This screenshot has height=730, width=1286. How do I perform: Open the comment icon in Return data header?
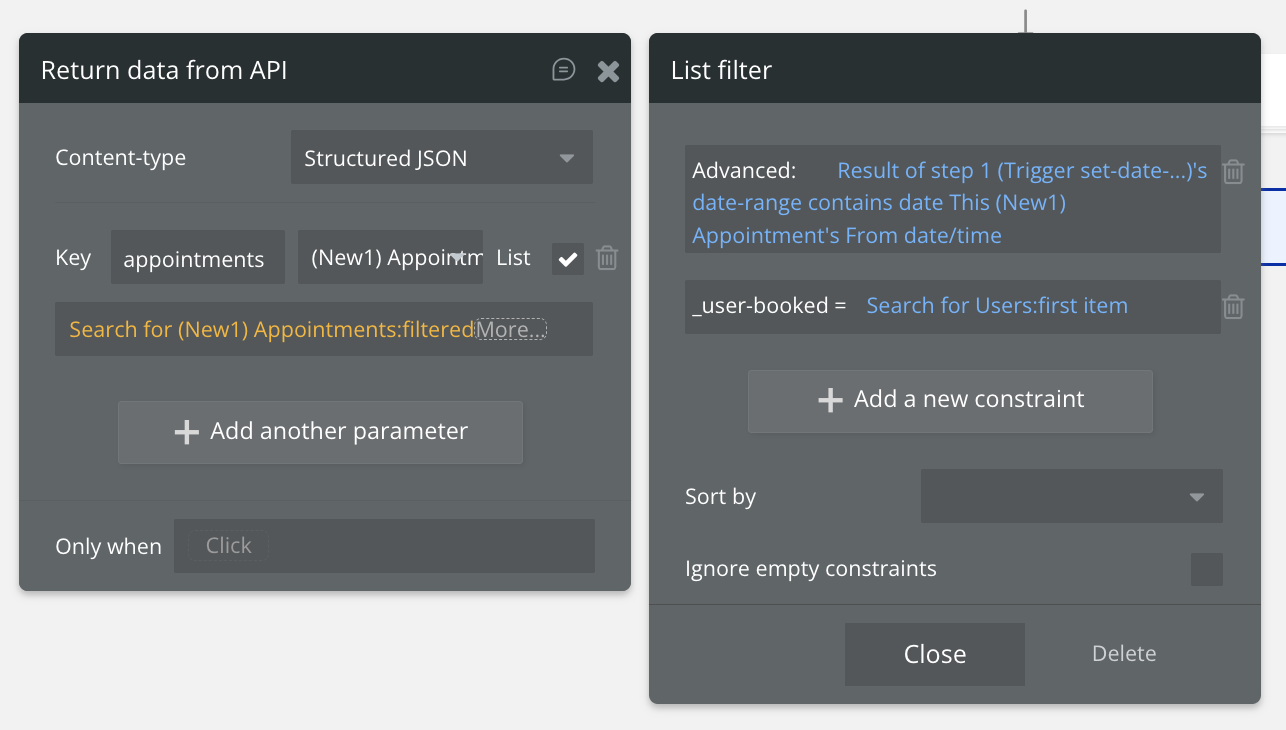pyautogui.click(x=564, y=70)
